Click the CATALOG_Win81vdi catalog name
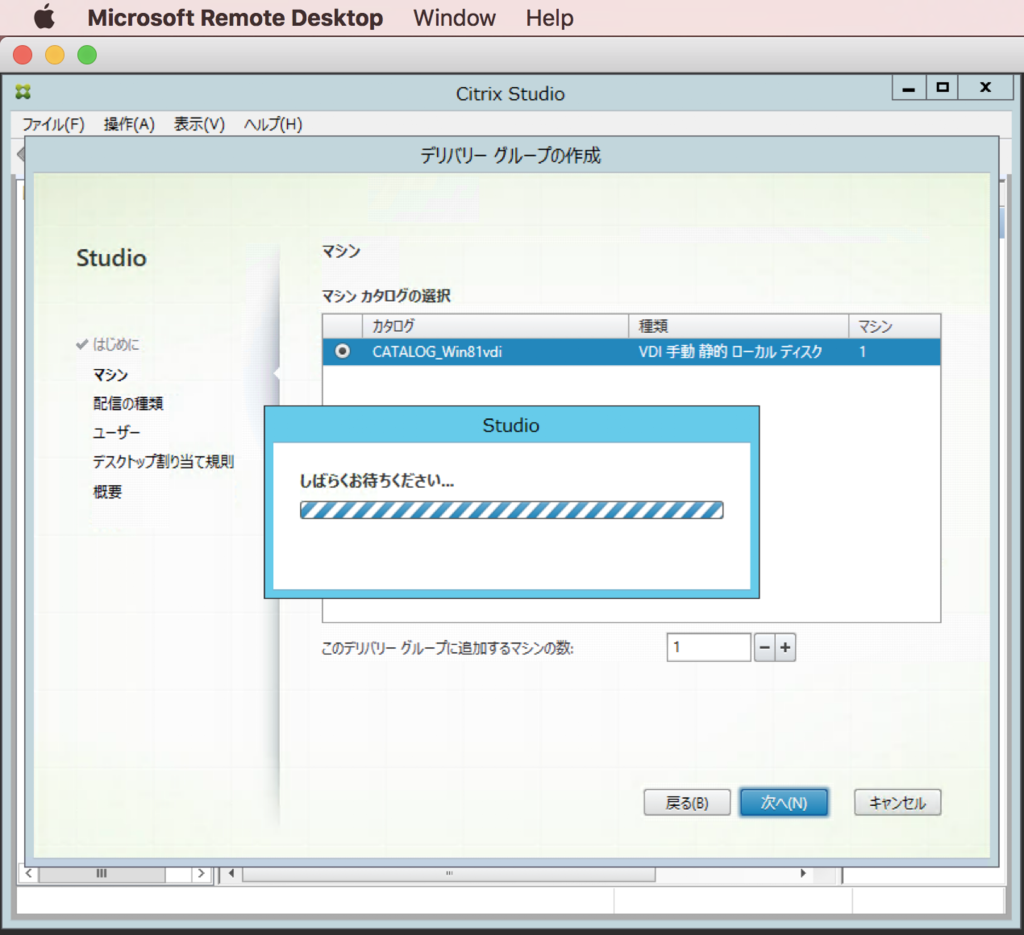Screen dimensions: 1024x935 [437, 352]
